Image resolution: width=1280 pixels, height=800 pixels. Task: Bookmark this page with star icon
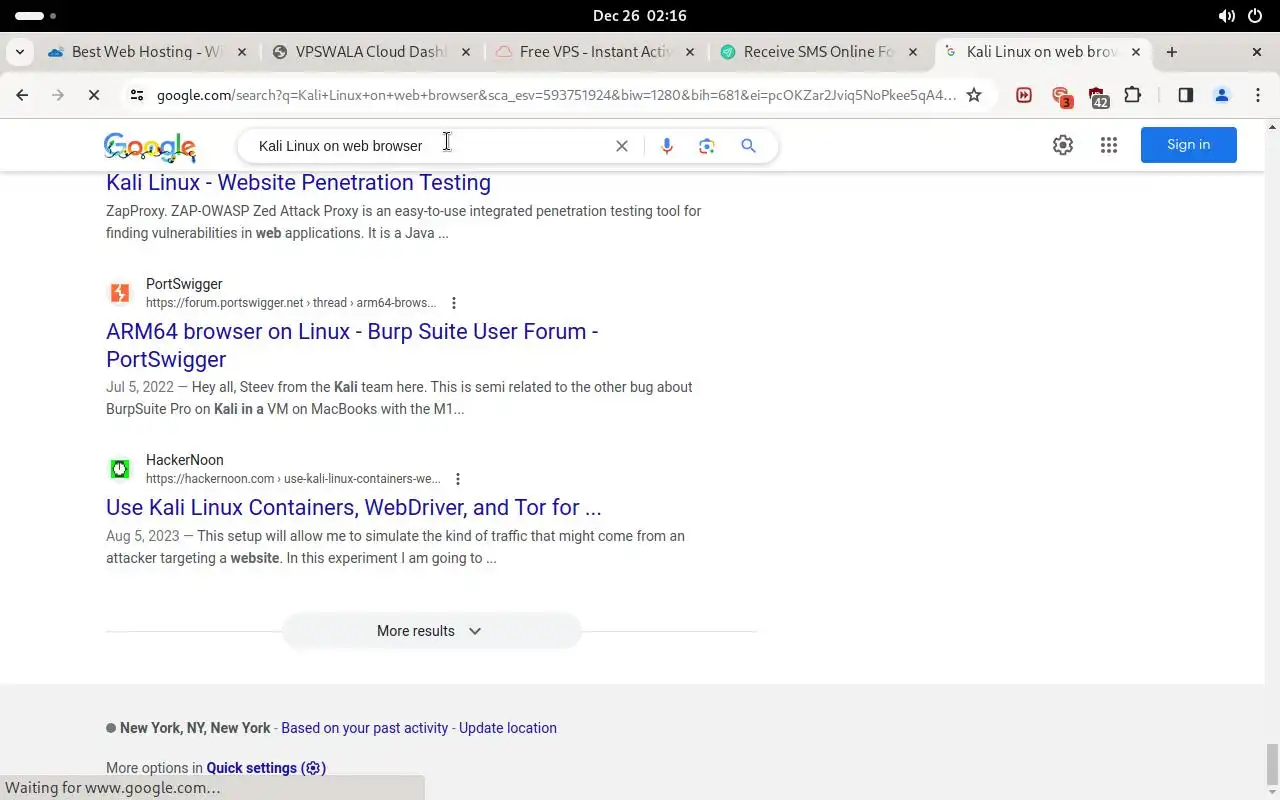[x=974, y=95]
